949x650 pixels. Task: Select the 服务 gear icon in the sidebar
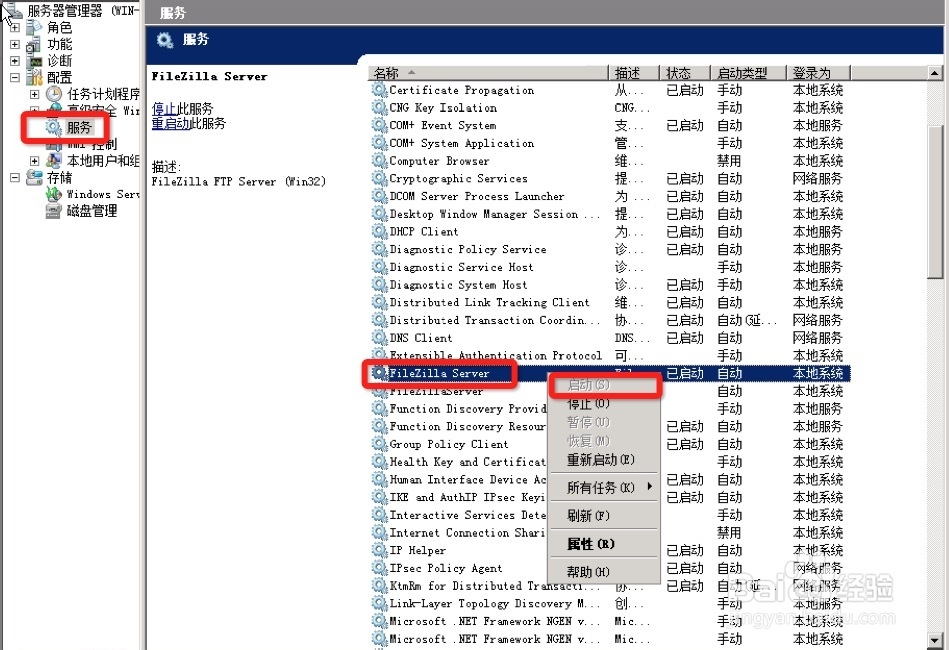pyautogui.click(x=51, y=127)
